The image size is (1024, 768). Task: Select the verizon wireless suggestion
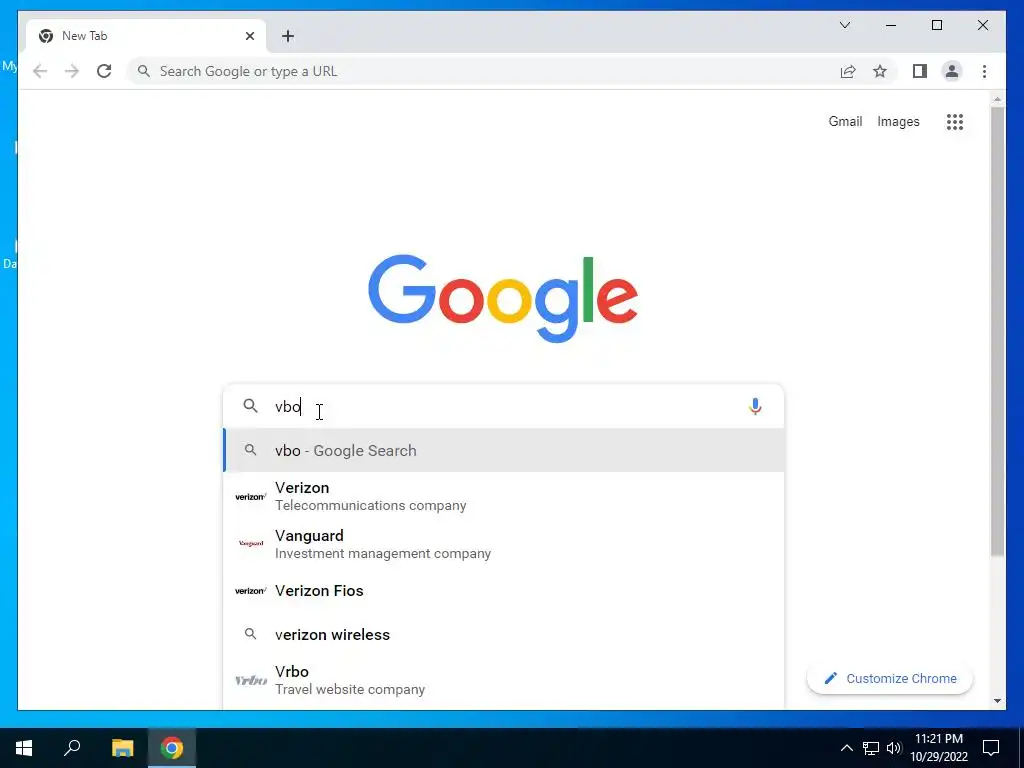pyautogui.click(x=503, y=634)
